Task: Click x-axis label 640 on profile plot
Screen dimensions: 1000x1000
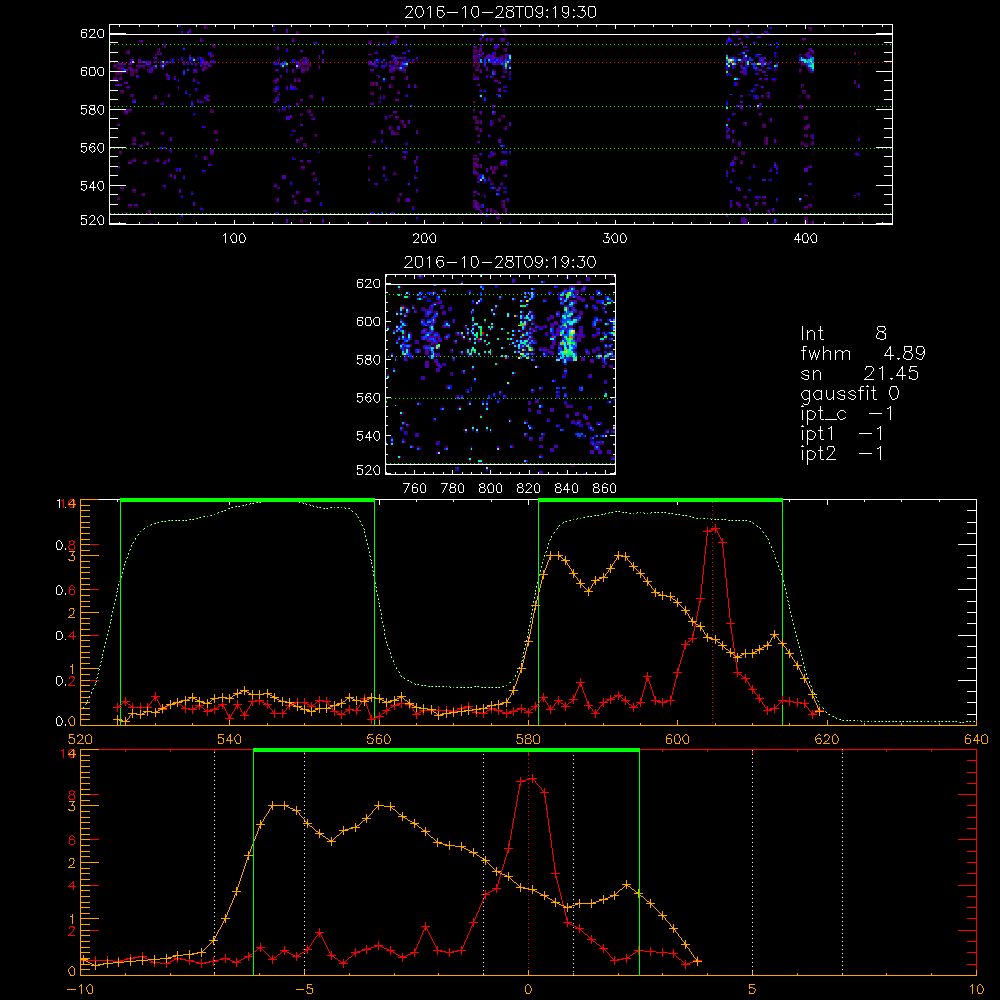Action: coord(976,739)
